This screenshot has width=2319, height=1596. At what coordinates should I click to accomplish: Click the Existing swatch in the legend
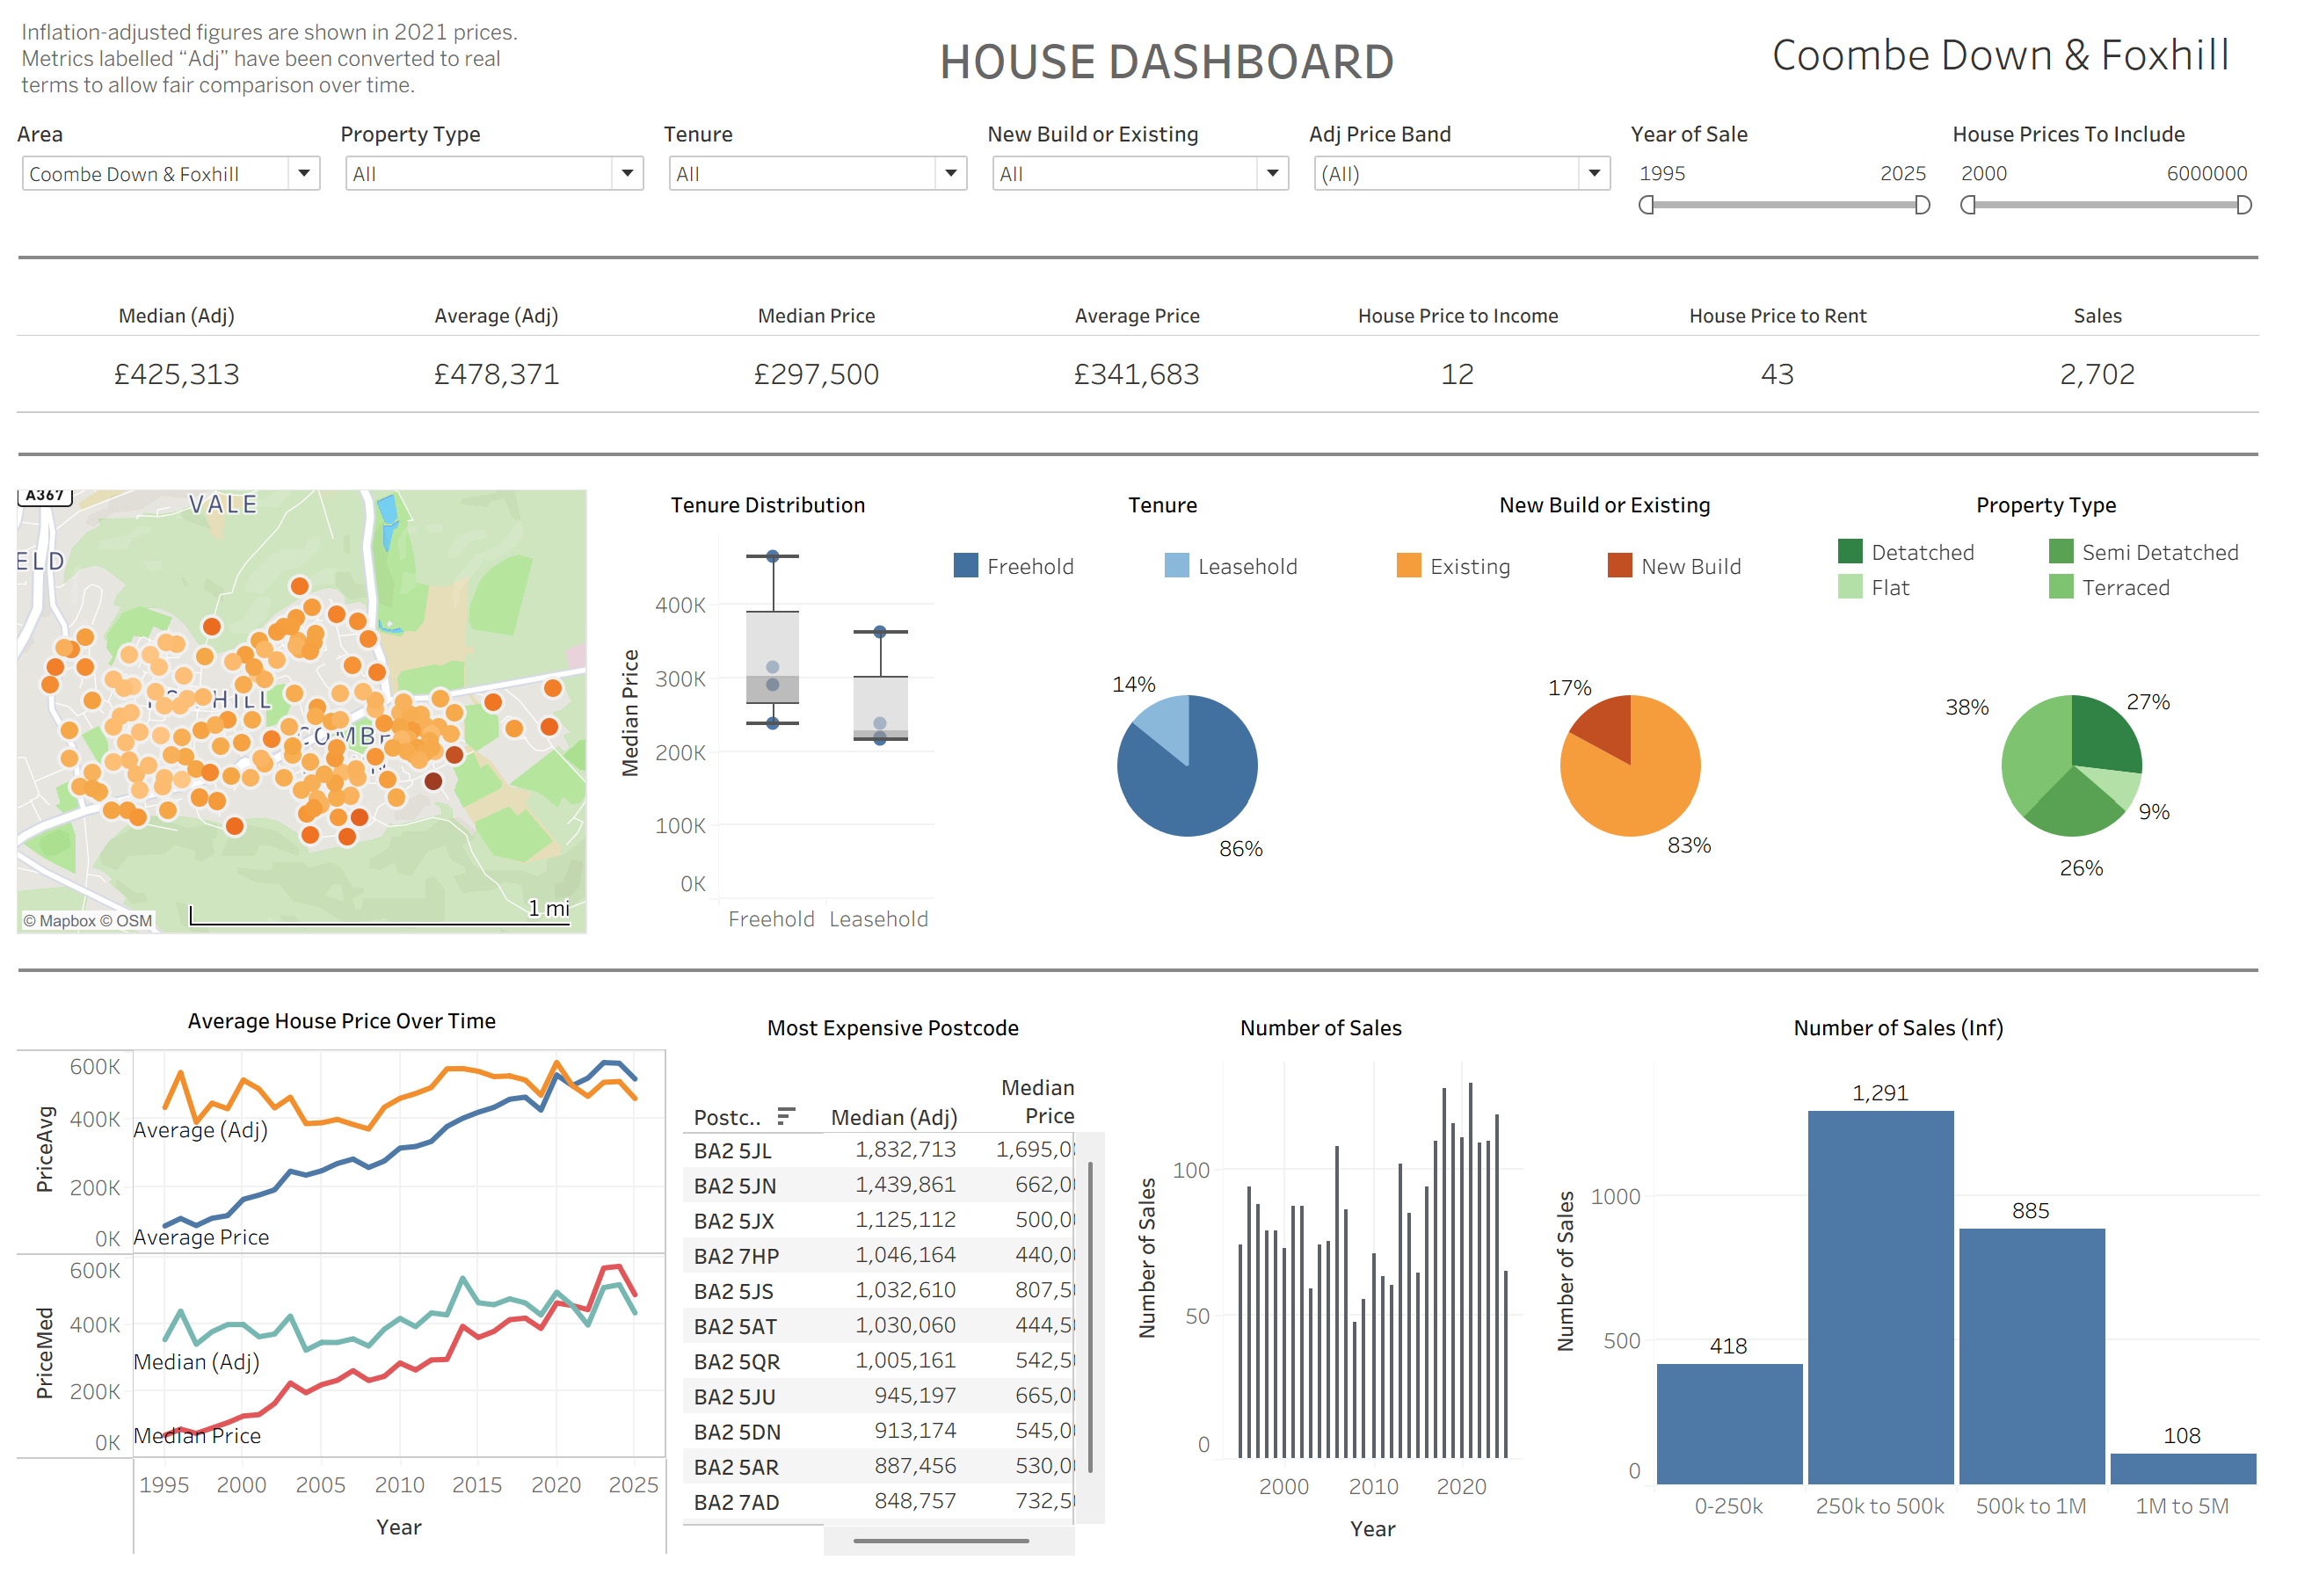[1411, 565]
